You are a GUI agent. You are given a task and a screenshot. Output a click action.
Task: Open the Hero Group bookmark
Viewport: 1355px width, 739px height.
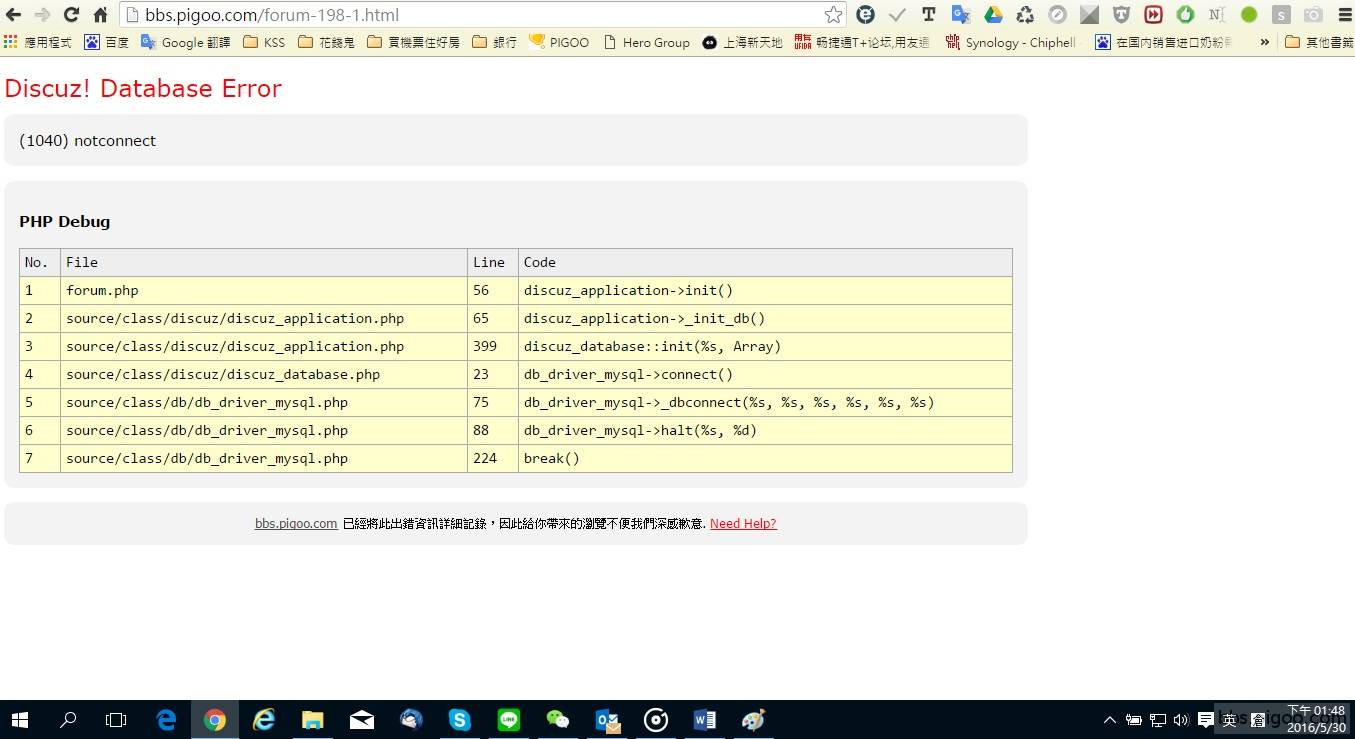647,42
